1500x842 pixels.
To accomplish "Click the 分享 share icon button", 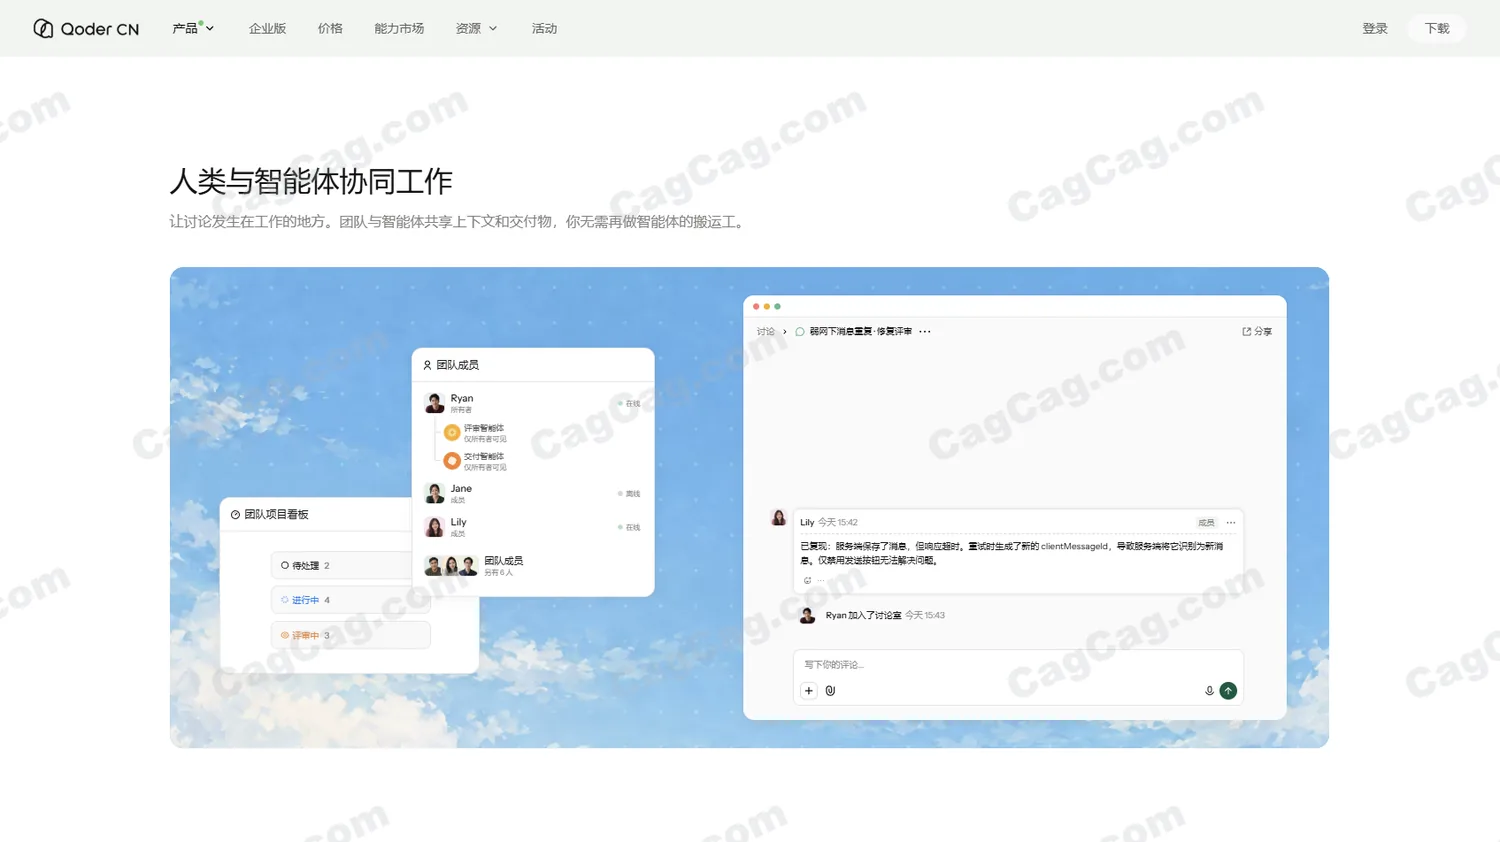I will click(1257, 331).
